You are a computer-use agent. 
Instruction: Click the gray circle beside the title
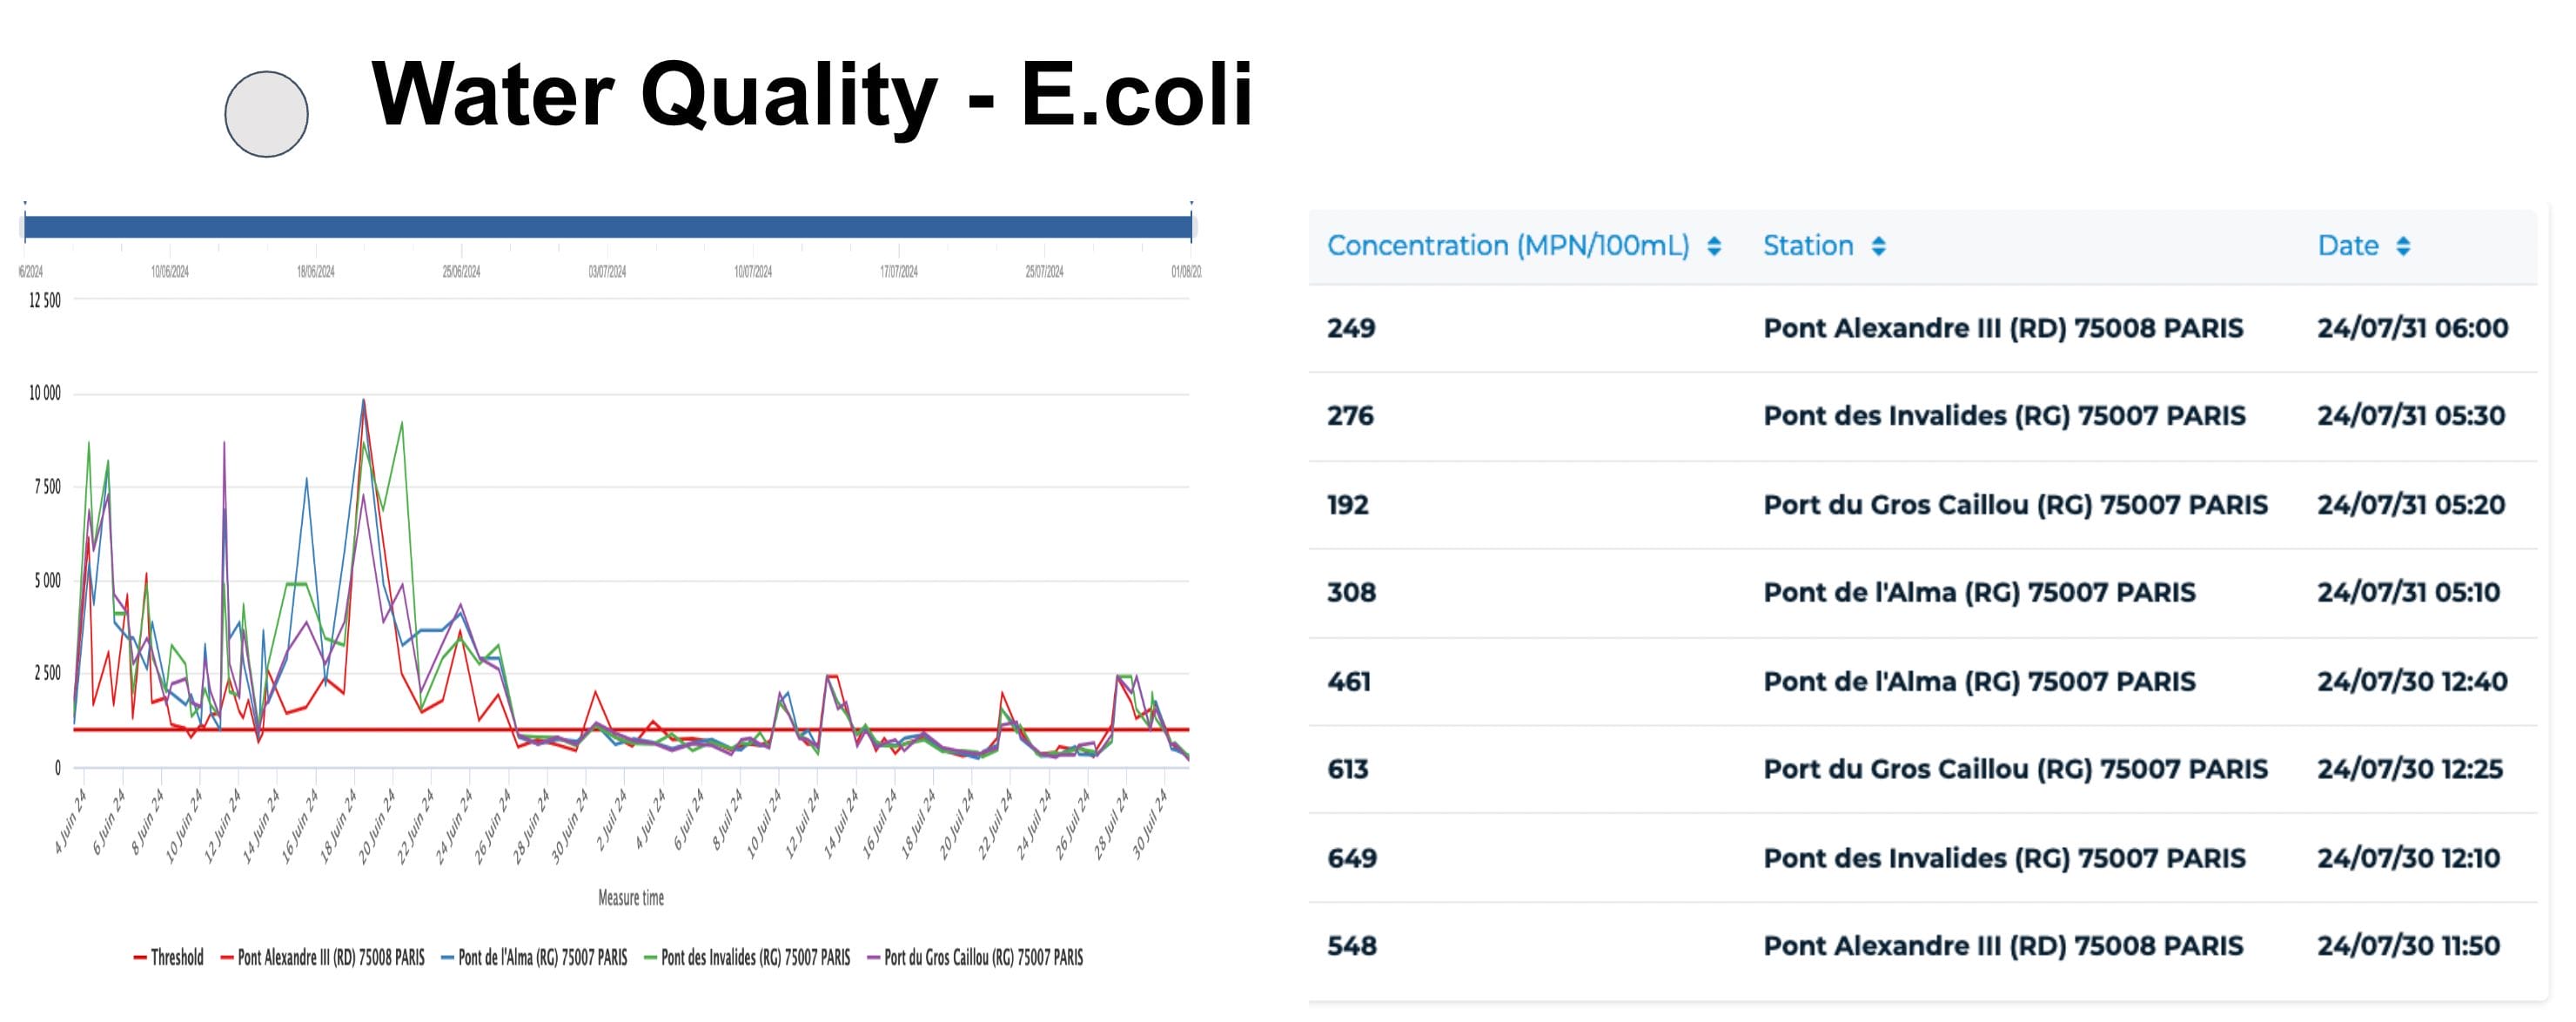tap(266, 114)
